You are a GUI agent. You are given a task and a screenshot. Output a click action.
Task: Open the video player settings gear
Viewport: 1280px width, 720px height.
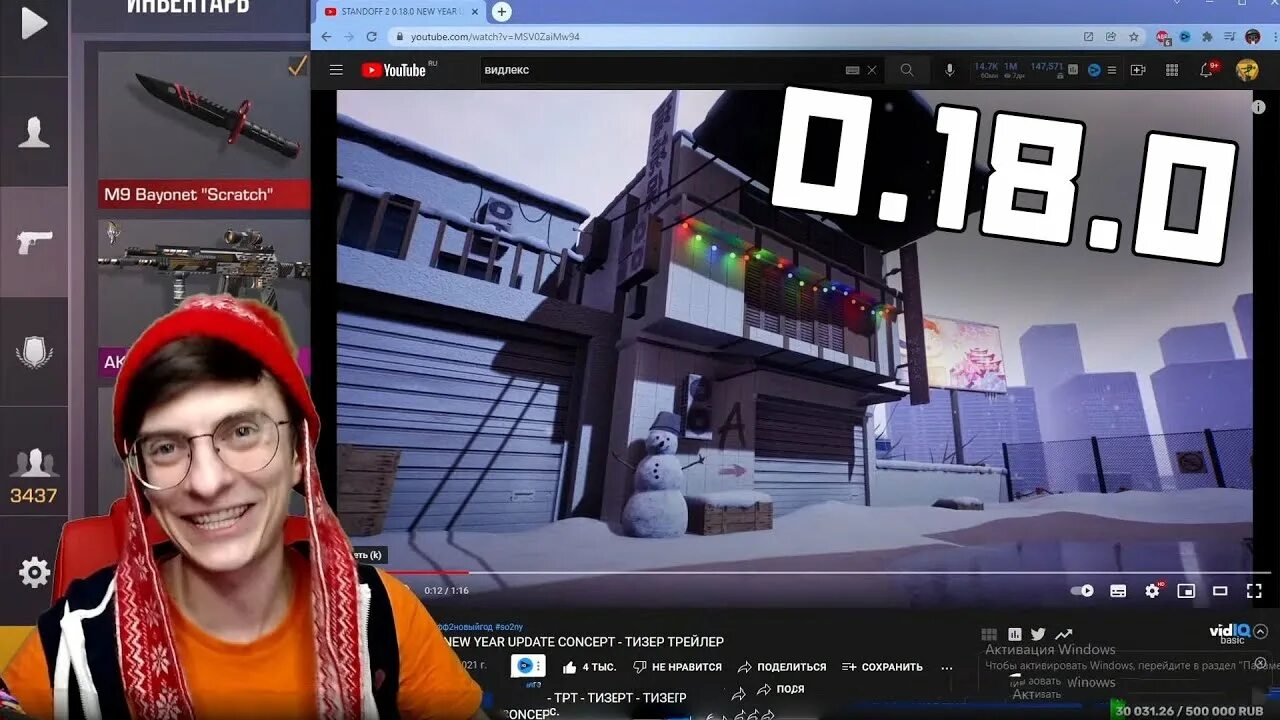pos(1152,591)
